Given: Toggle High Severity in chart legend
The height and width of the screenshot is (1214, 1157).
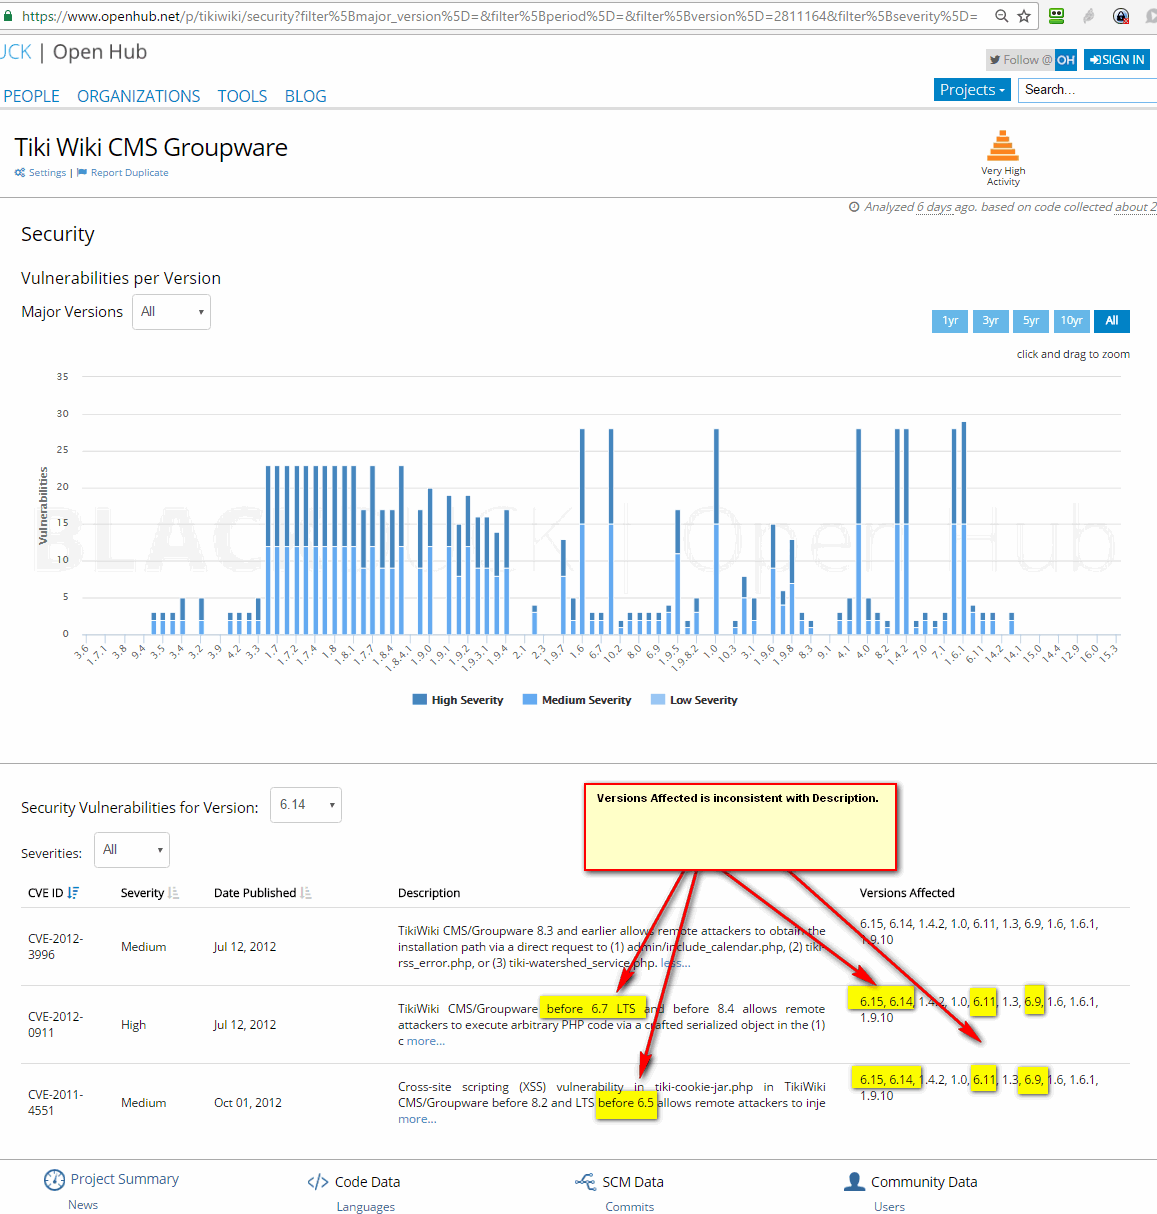Looking at the screenshot, I should 458,700.
